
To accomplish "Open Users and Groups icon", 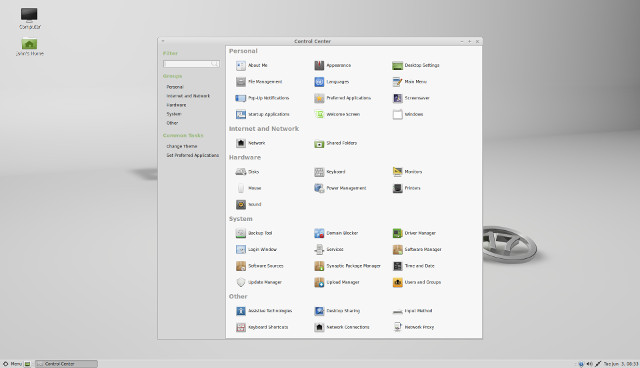I will tap(397, 282).
